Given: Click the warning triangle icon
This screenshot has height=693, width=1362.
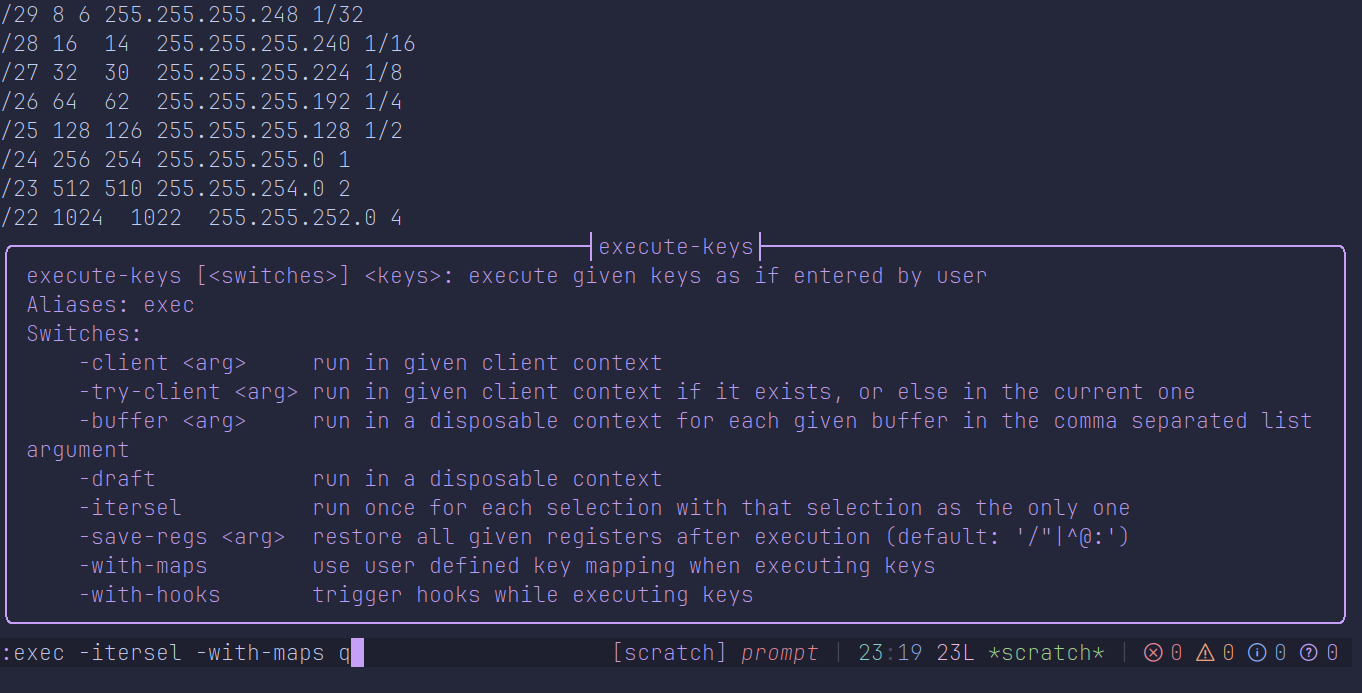Looking at the screenshot, I should [1205, 653].
